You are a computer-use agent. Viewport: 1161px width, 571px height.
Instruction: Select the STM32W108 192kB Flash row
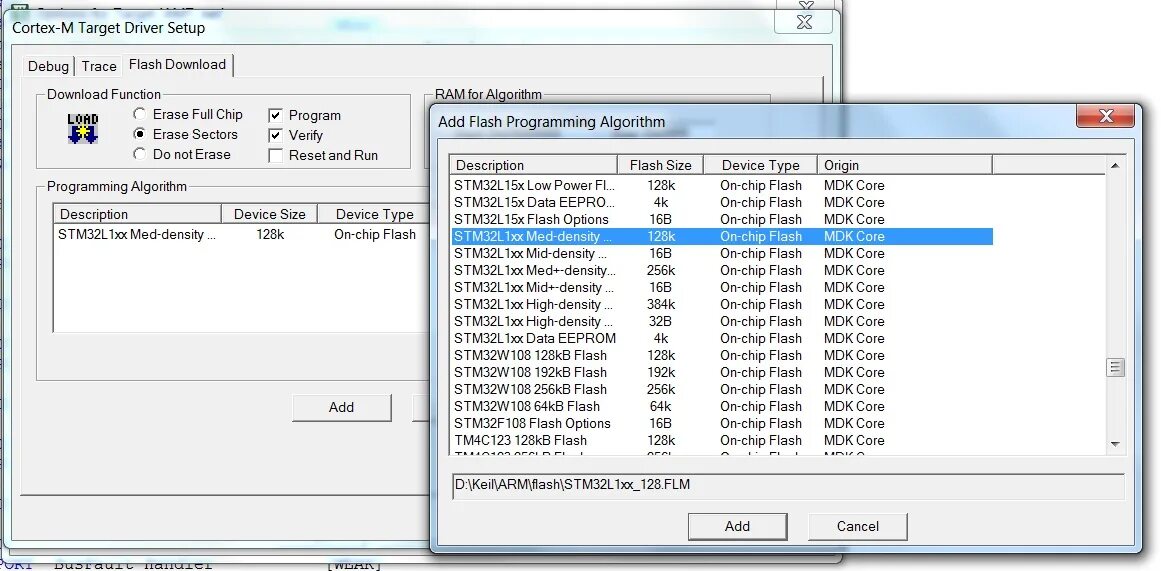[722, 373]
